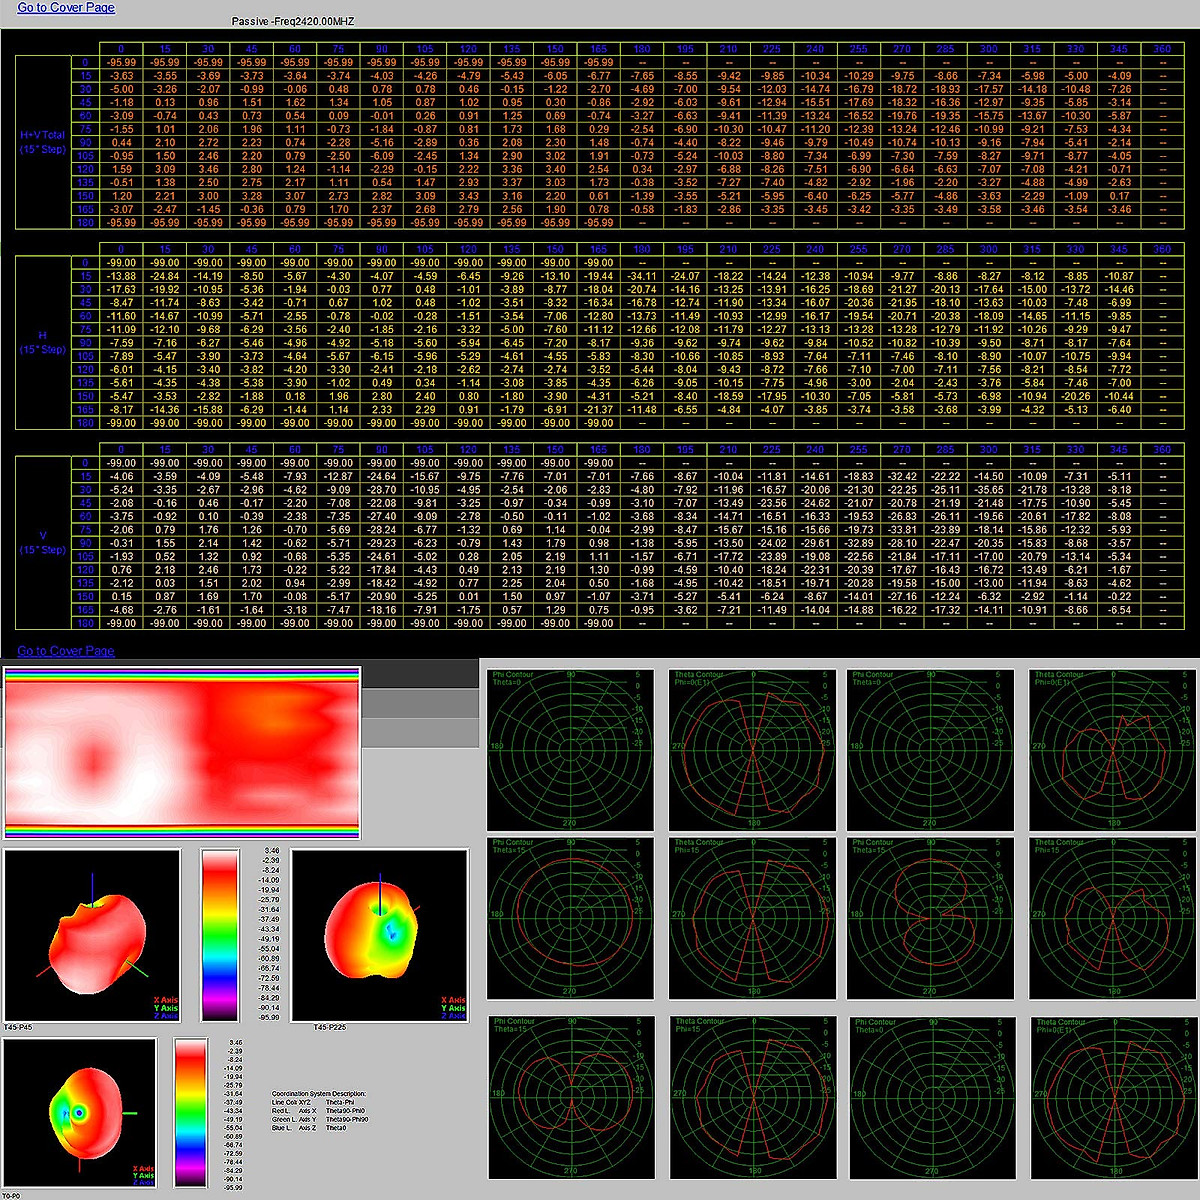Image resolution: width=1200 pixels, height=1200 pixels.
Task: Open the smallest-trace Theta Contour Phi=0(E1) plot
Action: 1112,750
